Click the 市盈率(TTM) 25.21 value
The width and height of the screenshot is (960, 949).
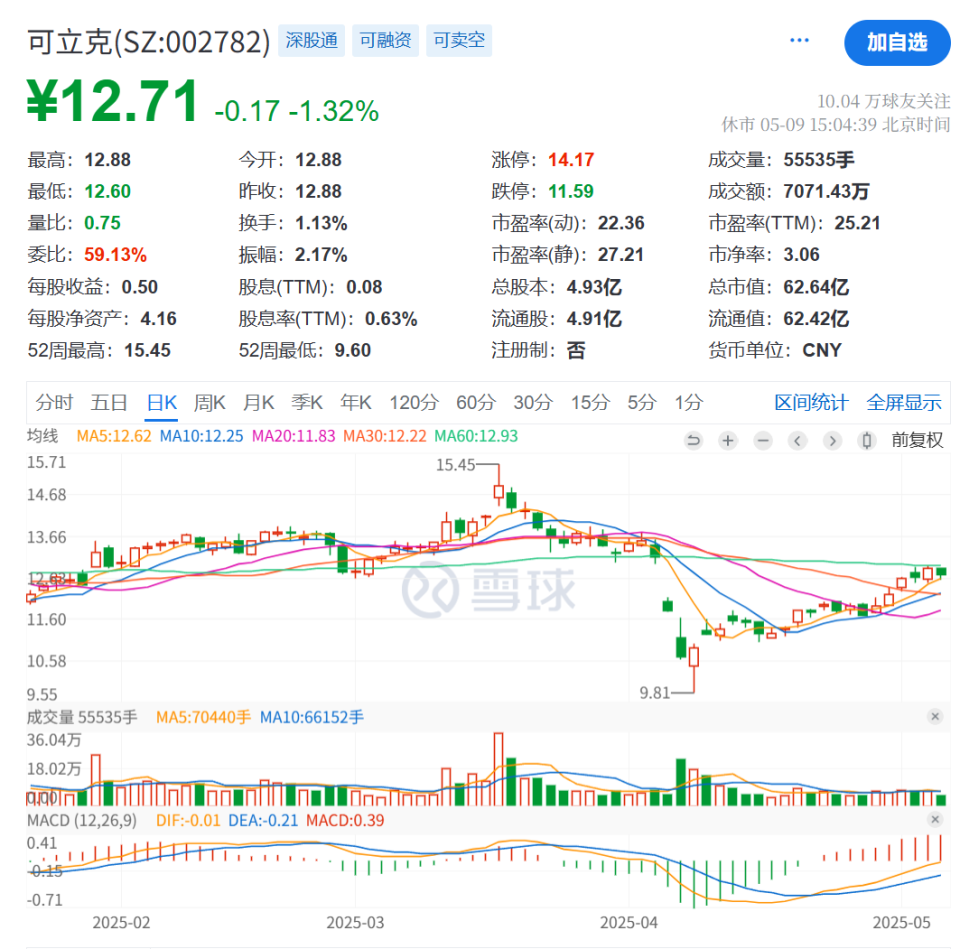click(x=857, y=223)
